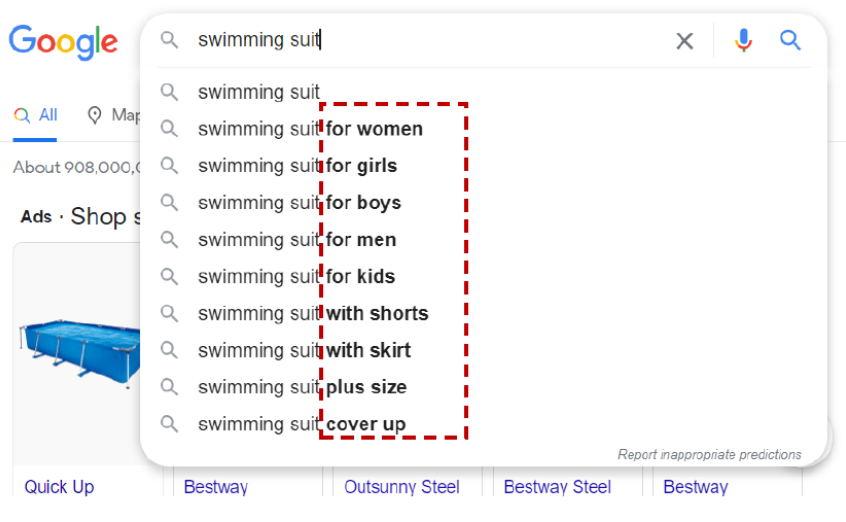
Task: Open the All results tab
Action: coord(36,115)
